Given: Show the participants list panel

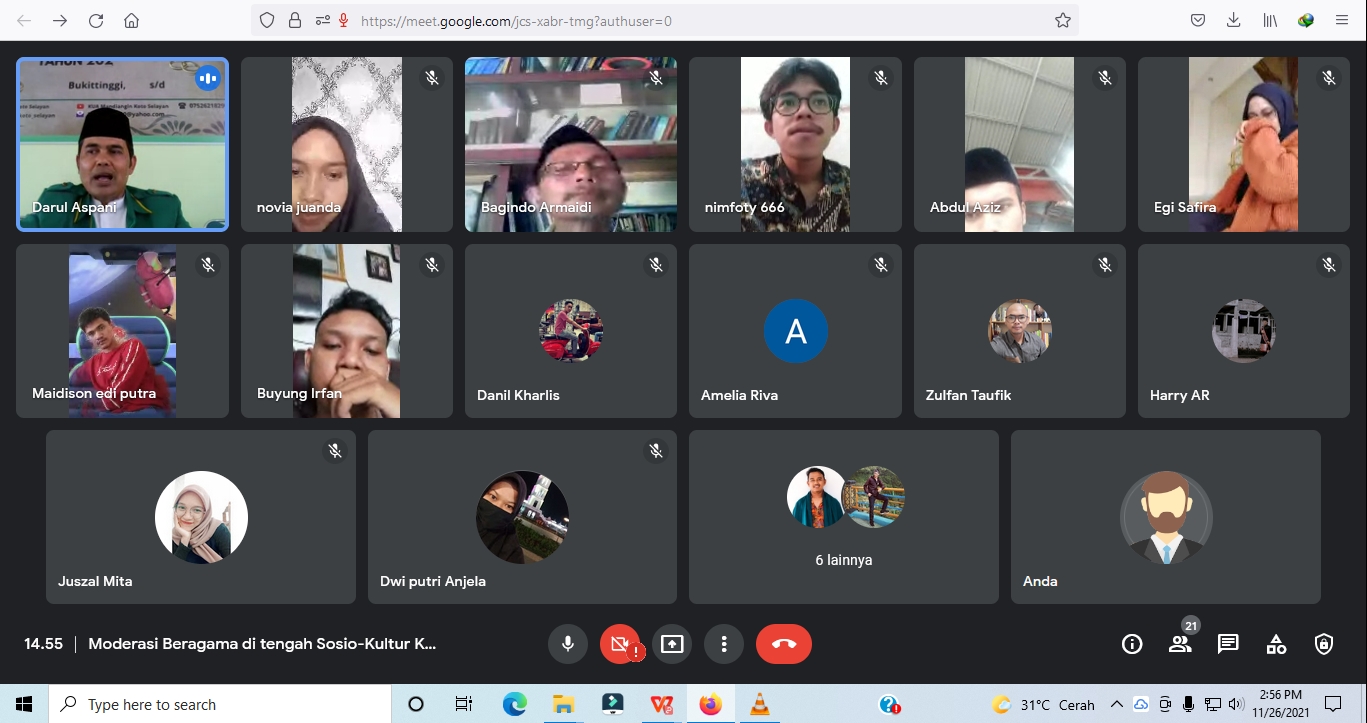Looking at the screenshot, I should coord(1180,644).
